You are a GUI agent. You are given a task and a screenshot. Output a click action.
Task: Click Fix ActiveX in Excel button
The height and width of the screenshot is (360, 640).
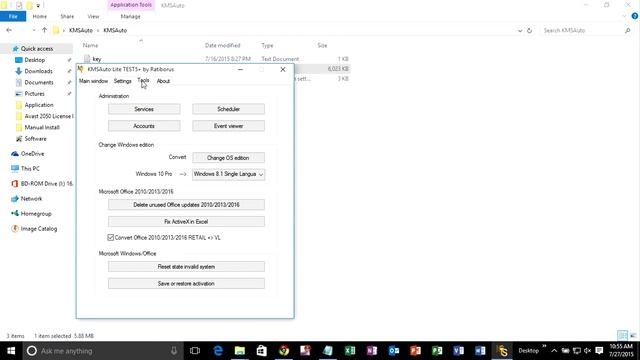click(x=186, y=221)
